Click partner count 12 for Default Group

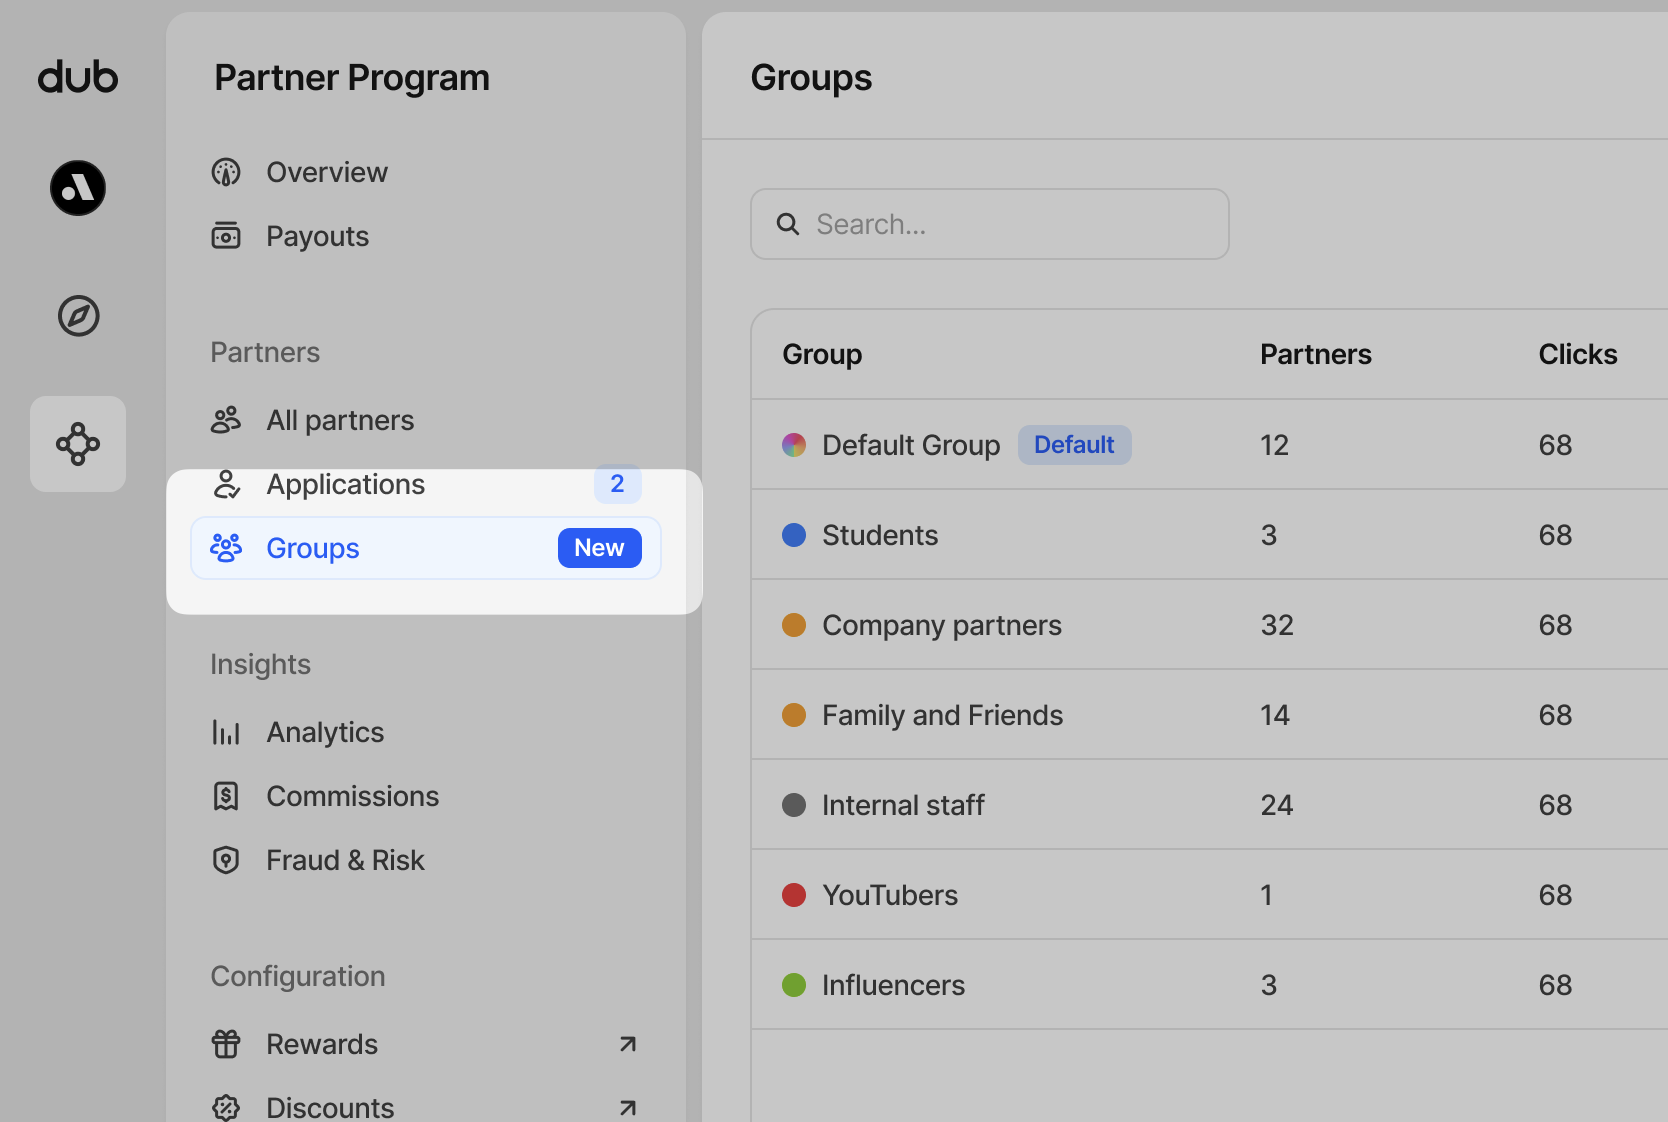(1274, 445)
